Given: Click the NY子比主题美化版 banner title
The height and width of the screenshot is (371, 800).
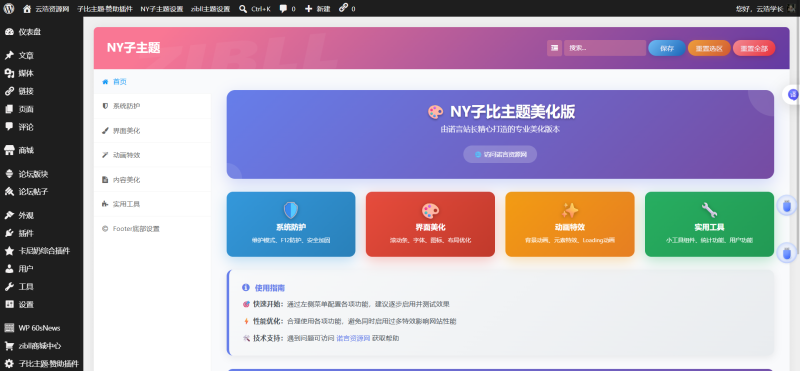Looking at the screenshot, I should [x=513, y=112].
